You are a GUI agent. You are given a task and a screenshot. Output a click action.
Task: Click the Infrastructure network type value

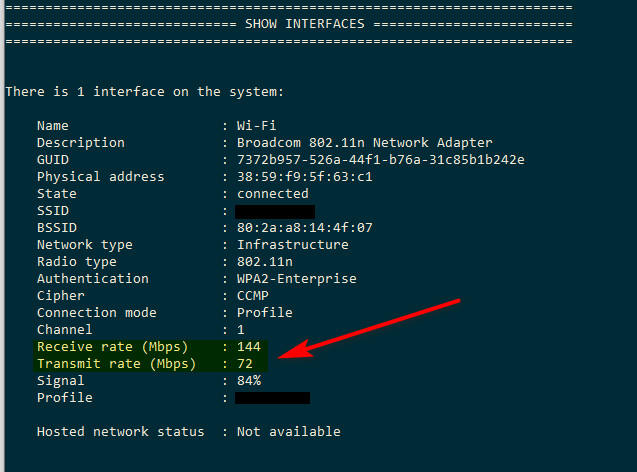tap(292, 245)
